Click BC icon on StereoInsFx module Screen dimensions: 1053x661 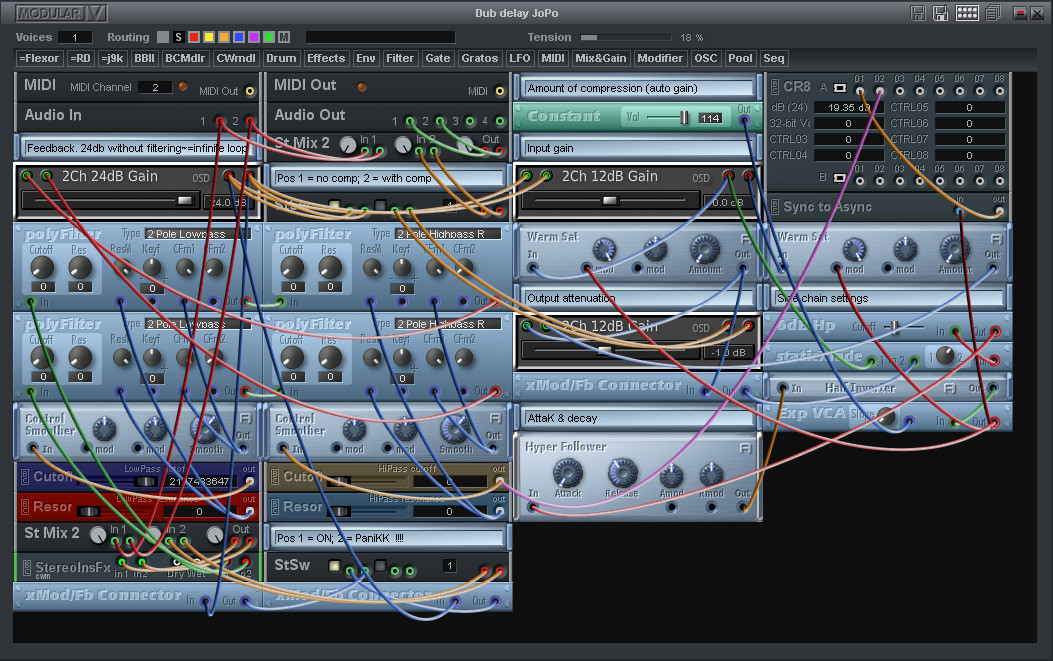(27, 568)
